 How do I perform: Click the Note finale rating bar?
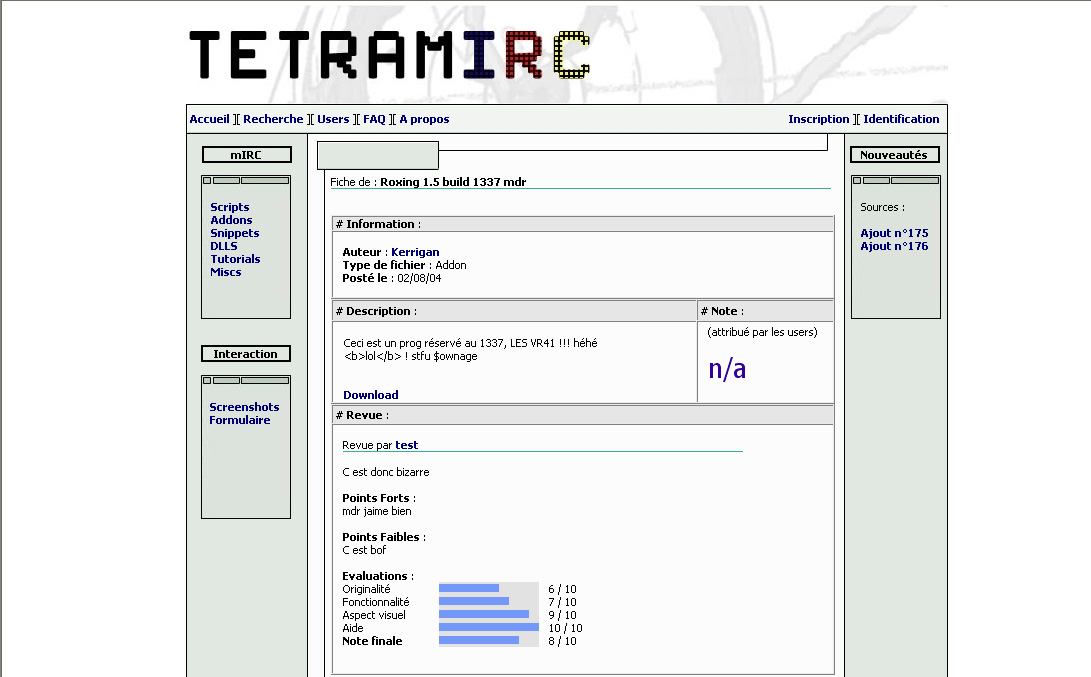click(488, 640)
